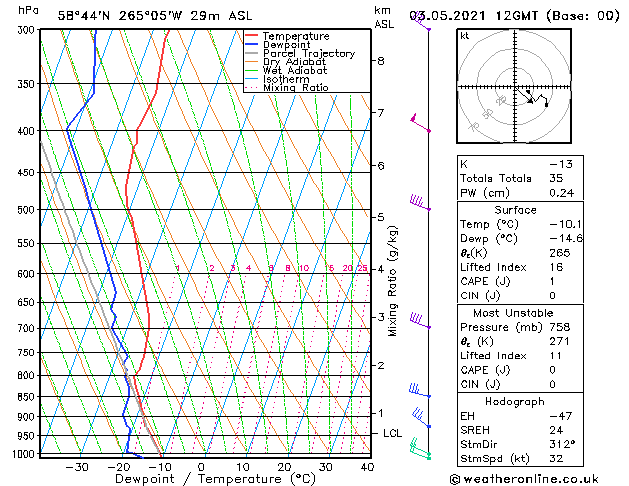This screenshot has width=629, height=486.
Task: Click the red Temperature legend line swatch
Action: point(251,36)
